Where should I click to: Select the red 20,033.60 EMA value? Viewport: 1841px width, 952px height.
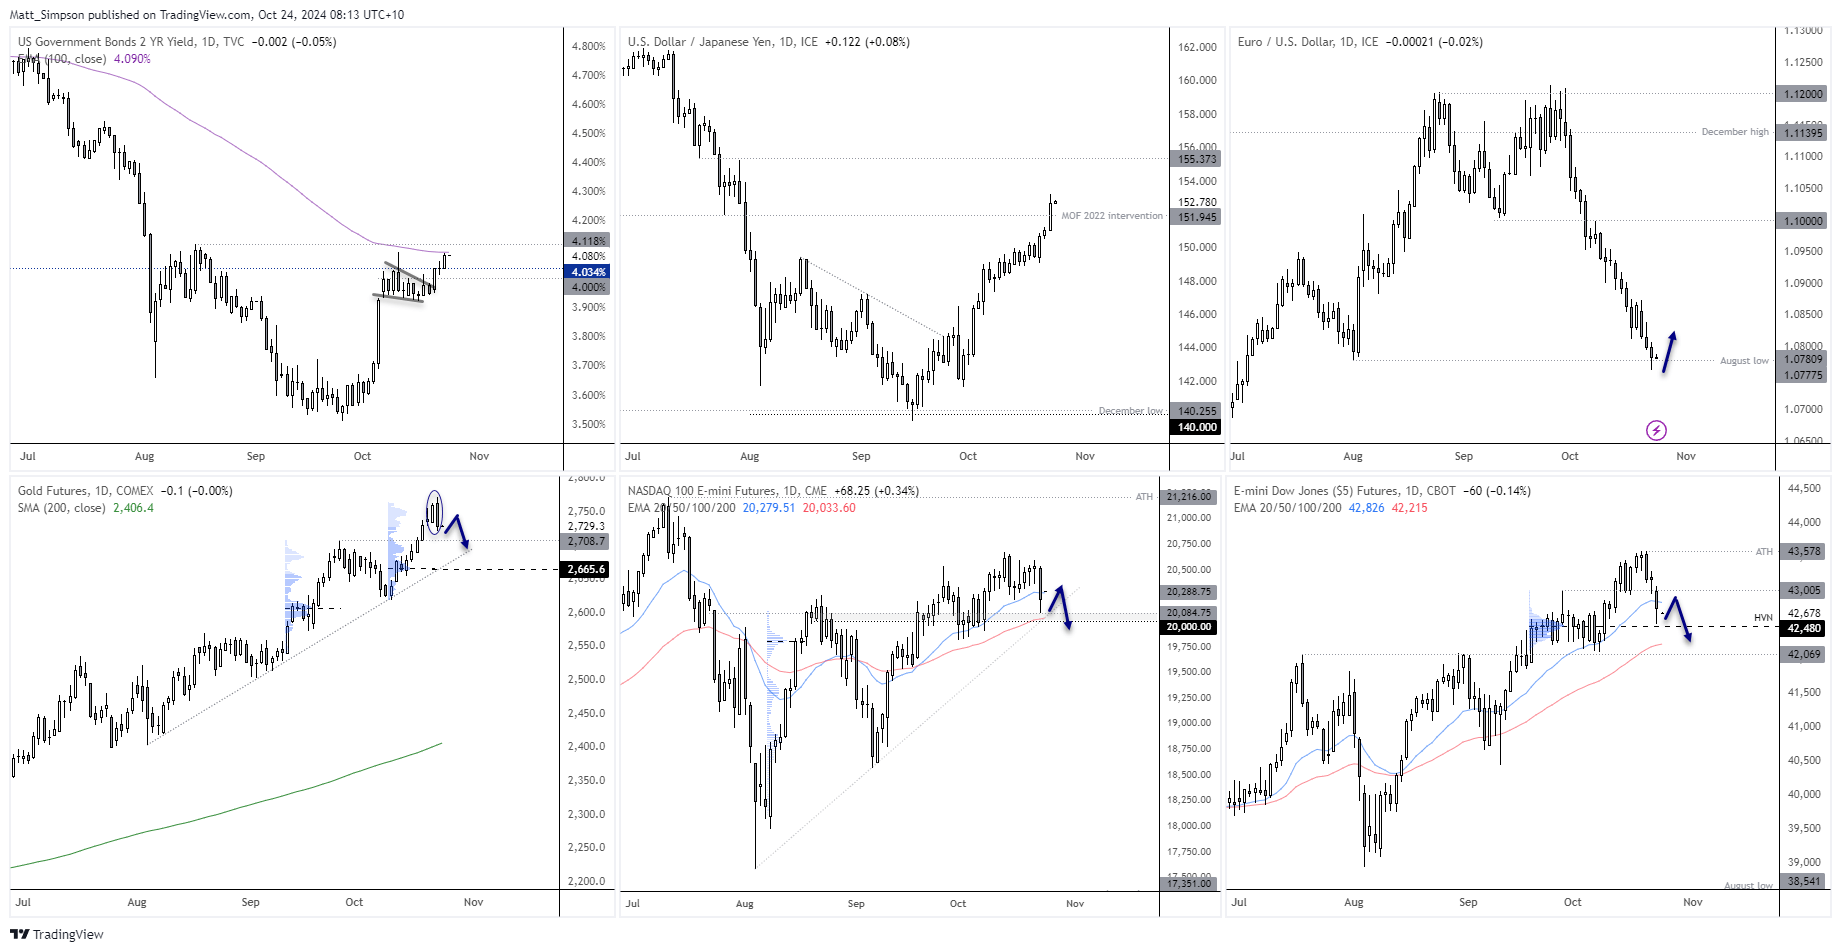[x=829, y=508]
